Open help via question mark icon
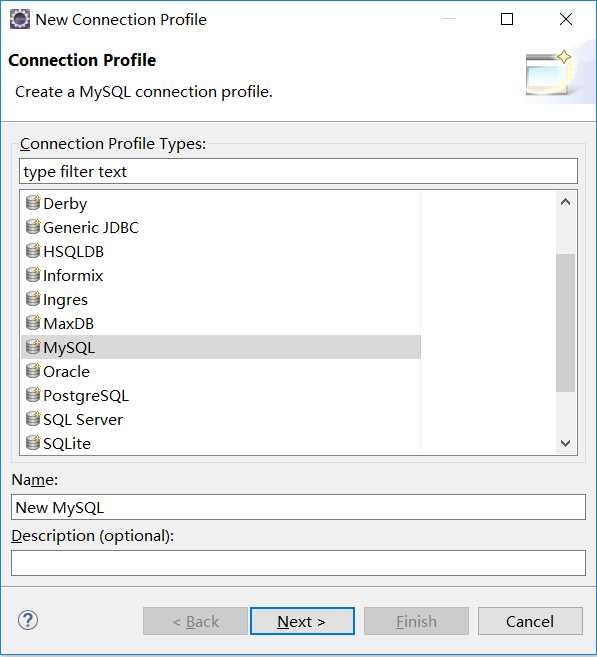 28,620
